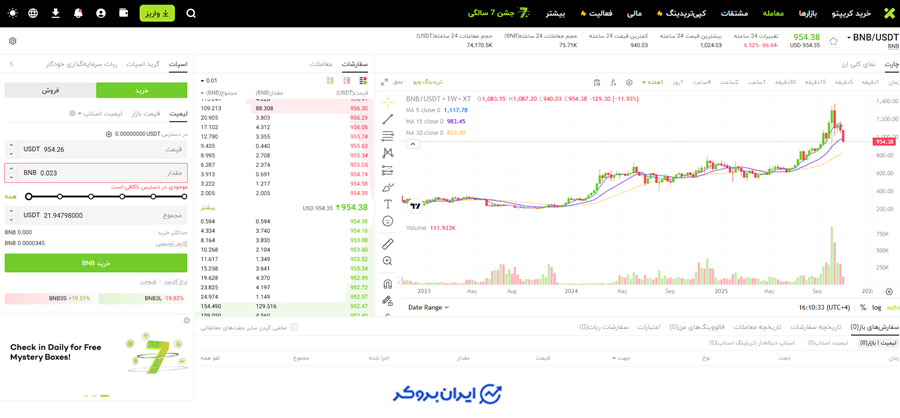This screenshot has height=418, width=900.
Task: Select the trend line drawing tool
Action: (388, 119)
